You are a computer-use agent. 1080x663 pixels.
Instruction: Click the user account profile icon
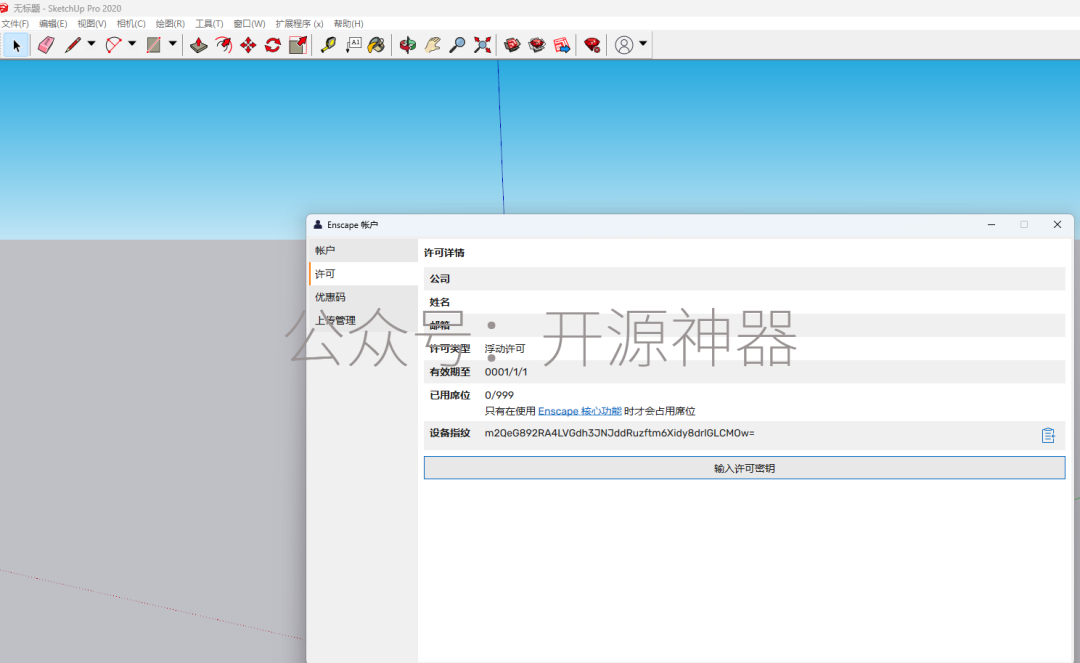(x=624, y=45)
